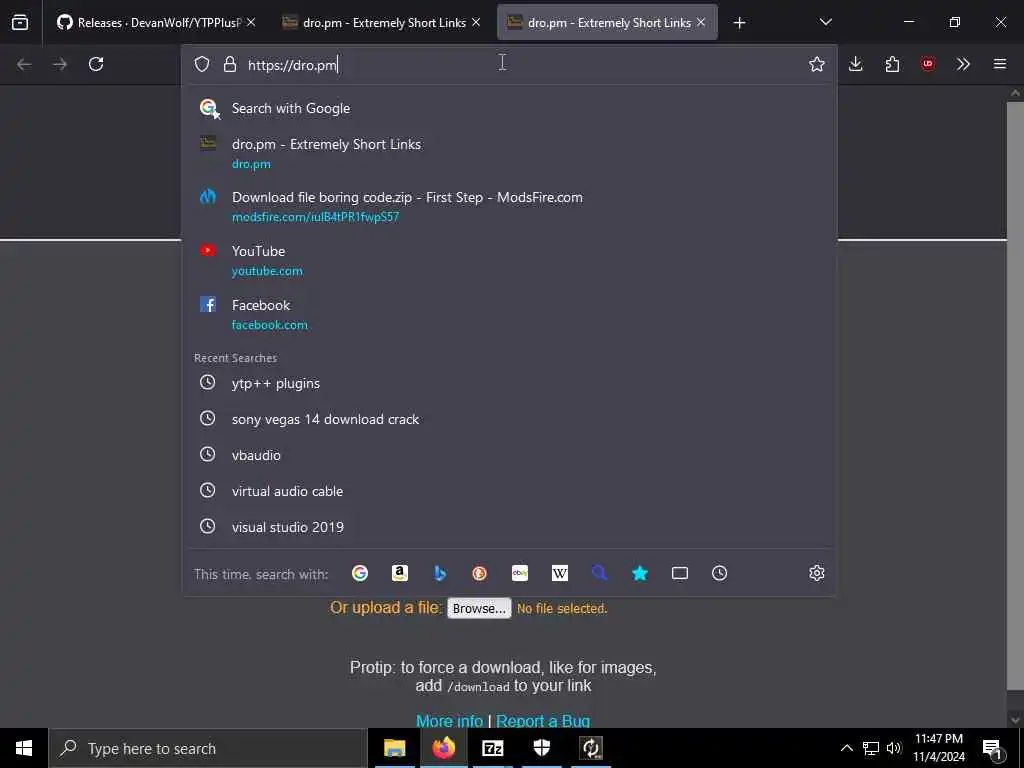Switch to the middle dro.pm tab

[x=381, y=22]
